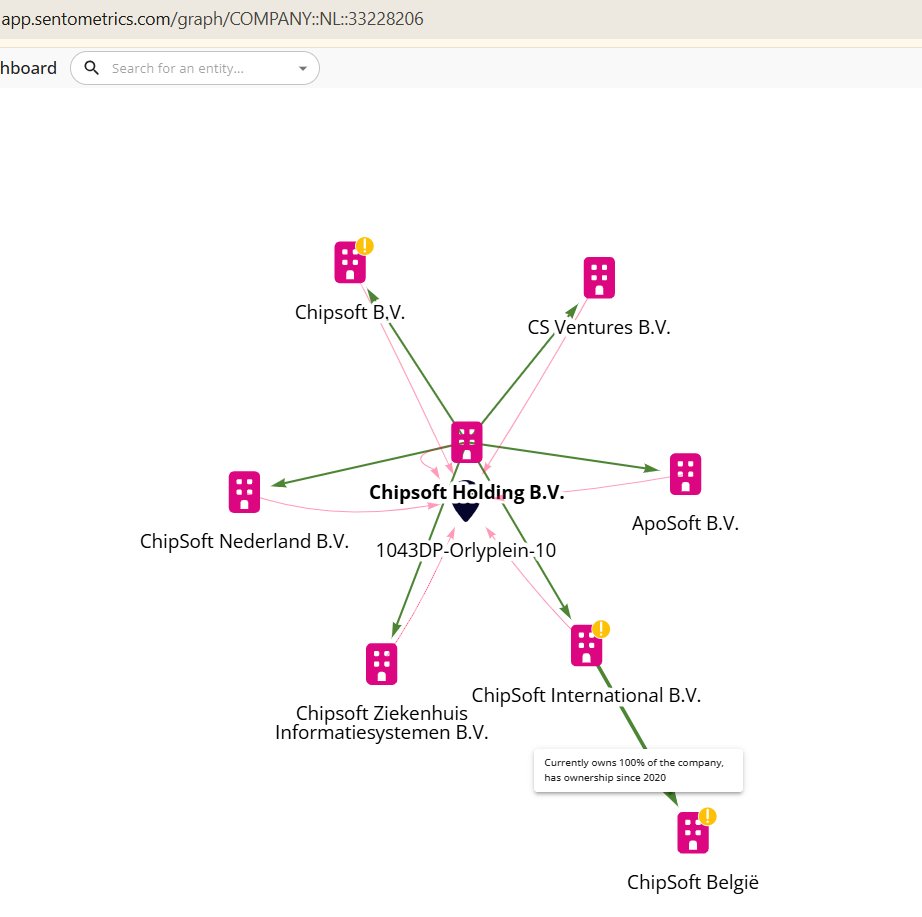Viewport: 922px width, 917px height.
Task: Select the ChipSoft België building icon
Action: click(x=693, y=832)
